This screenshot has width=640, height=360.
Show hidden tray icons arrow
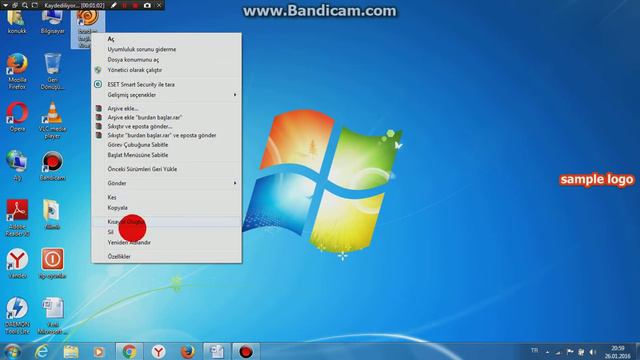click(x=547, y=352)
